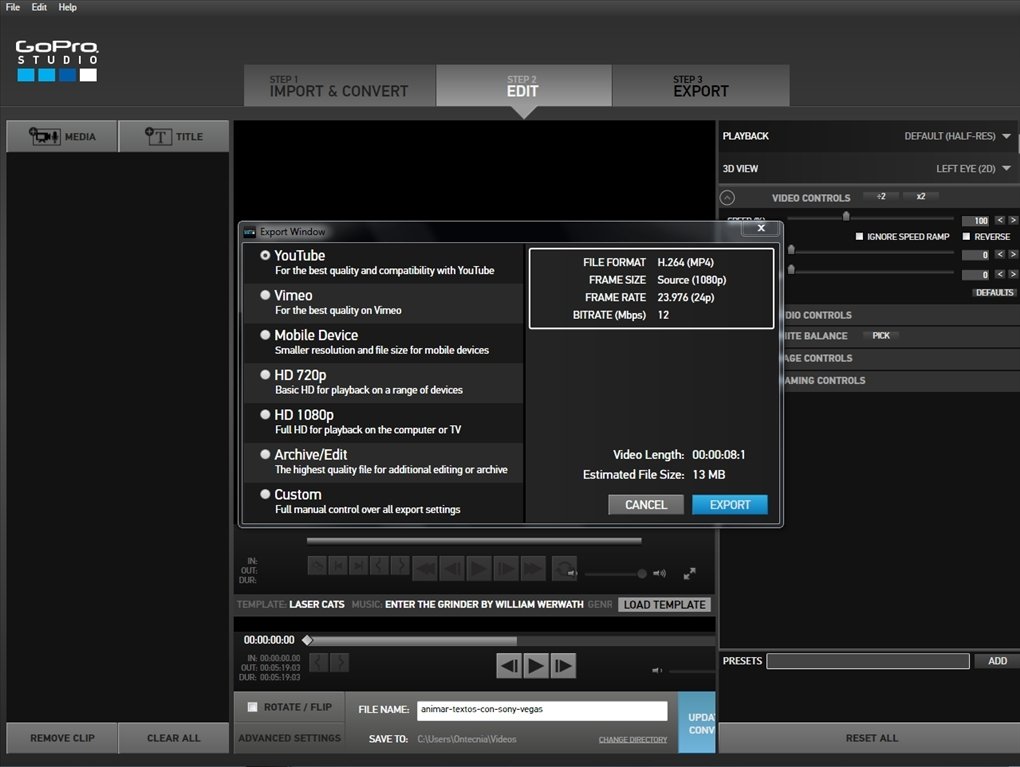
Task: Click step-forward frame in upper player controls
Action: (x=505, y=569)
